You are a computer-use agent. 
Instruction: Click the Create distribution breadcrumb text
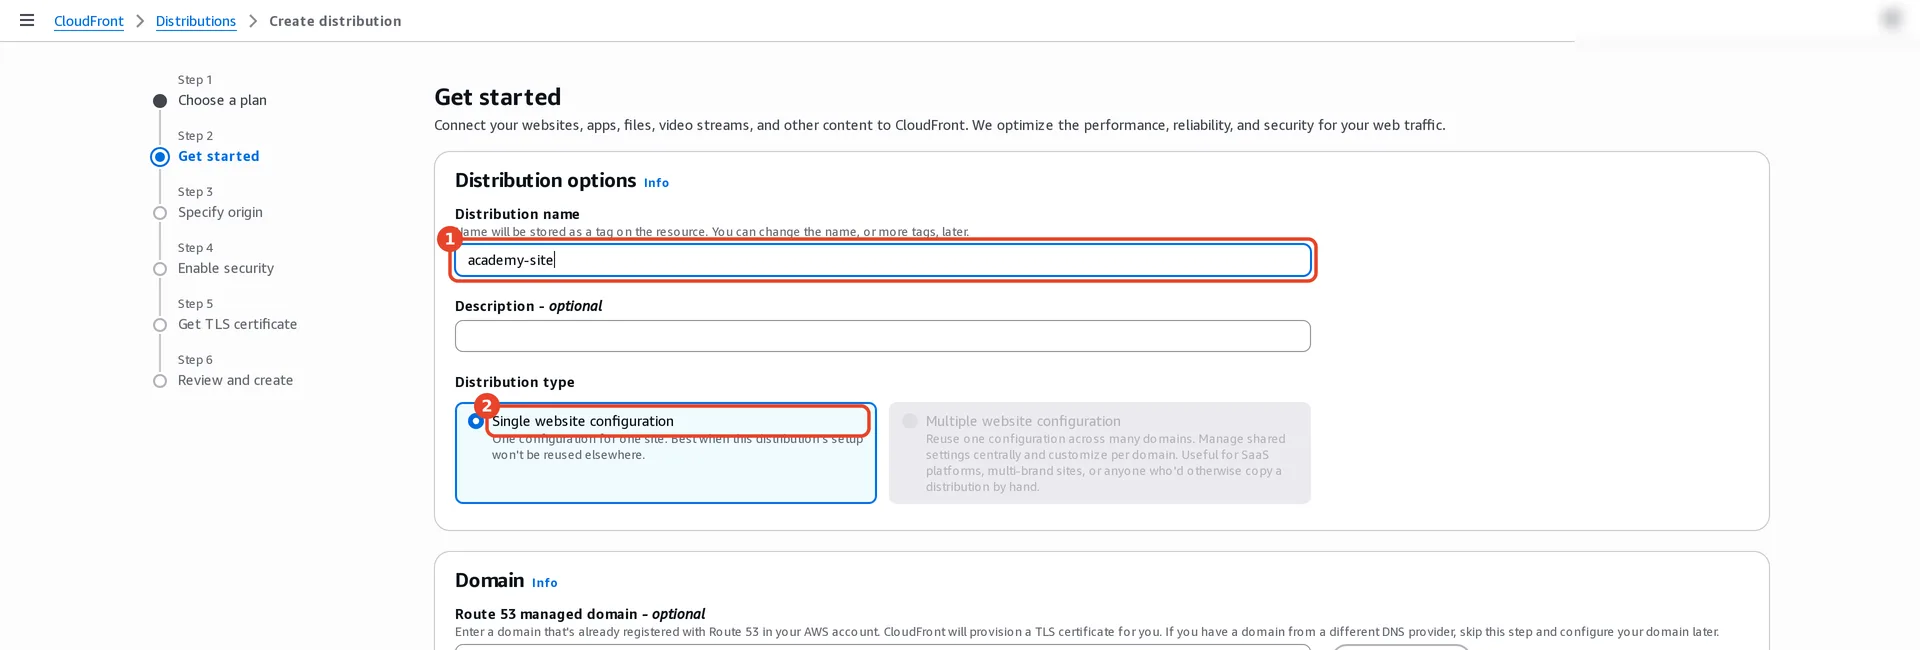(335, 21)
